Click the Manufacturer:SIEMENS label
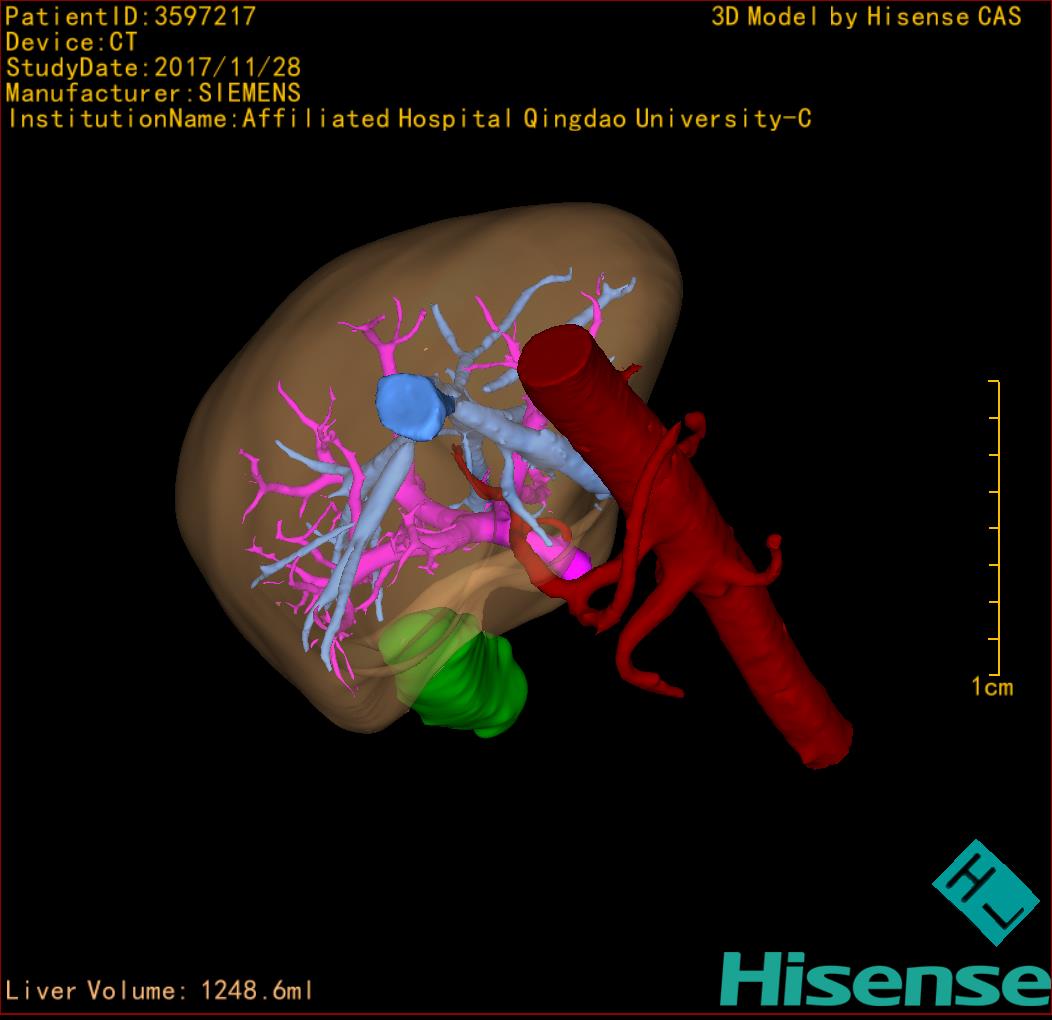Image resolution: width=1052 pixels, height=1020 pixels. pos(153,93)
